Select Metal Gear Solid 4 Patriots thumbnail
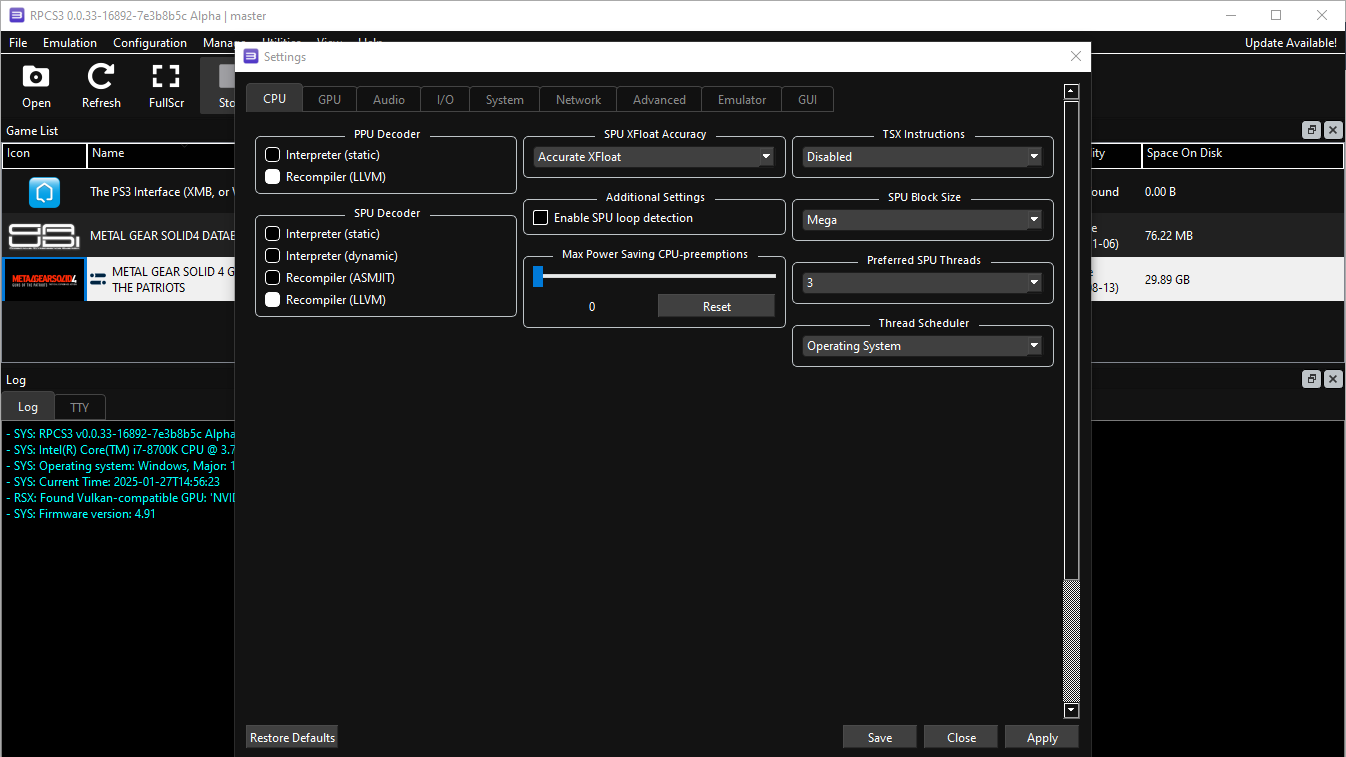This screenshot has width=1346, height=757. (x=44, y=280)
